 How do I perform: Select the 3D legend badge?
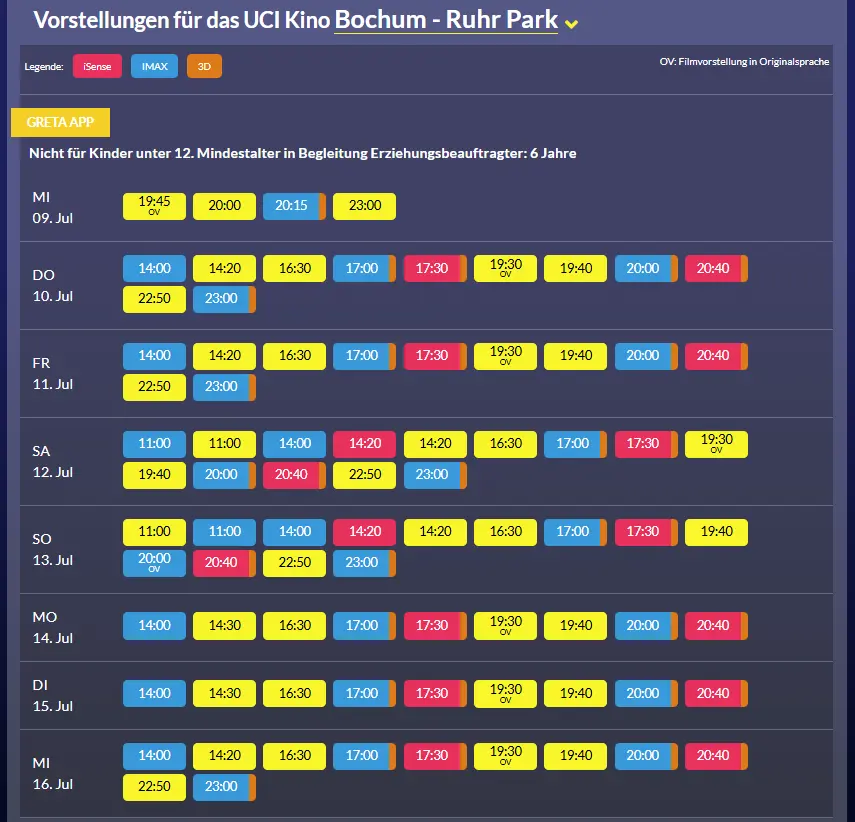(204, 67)
